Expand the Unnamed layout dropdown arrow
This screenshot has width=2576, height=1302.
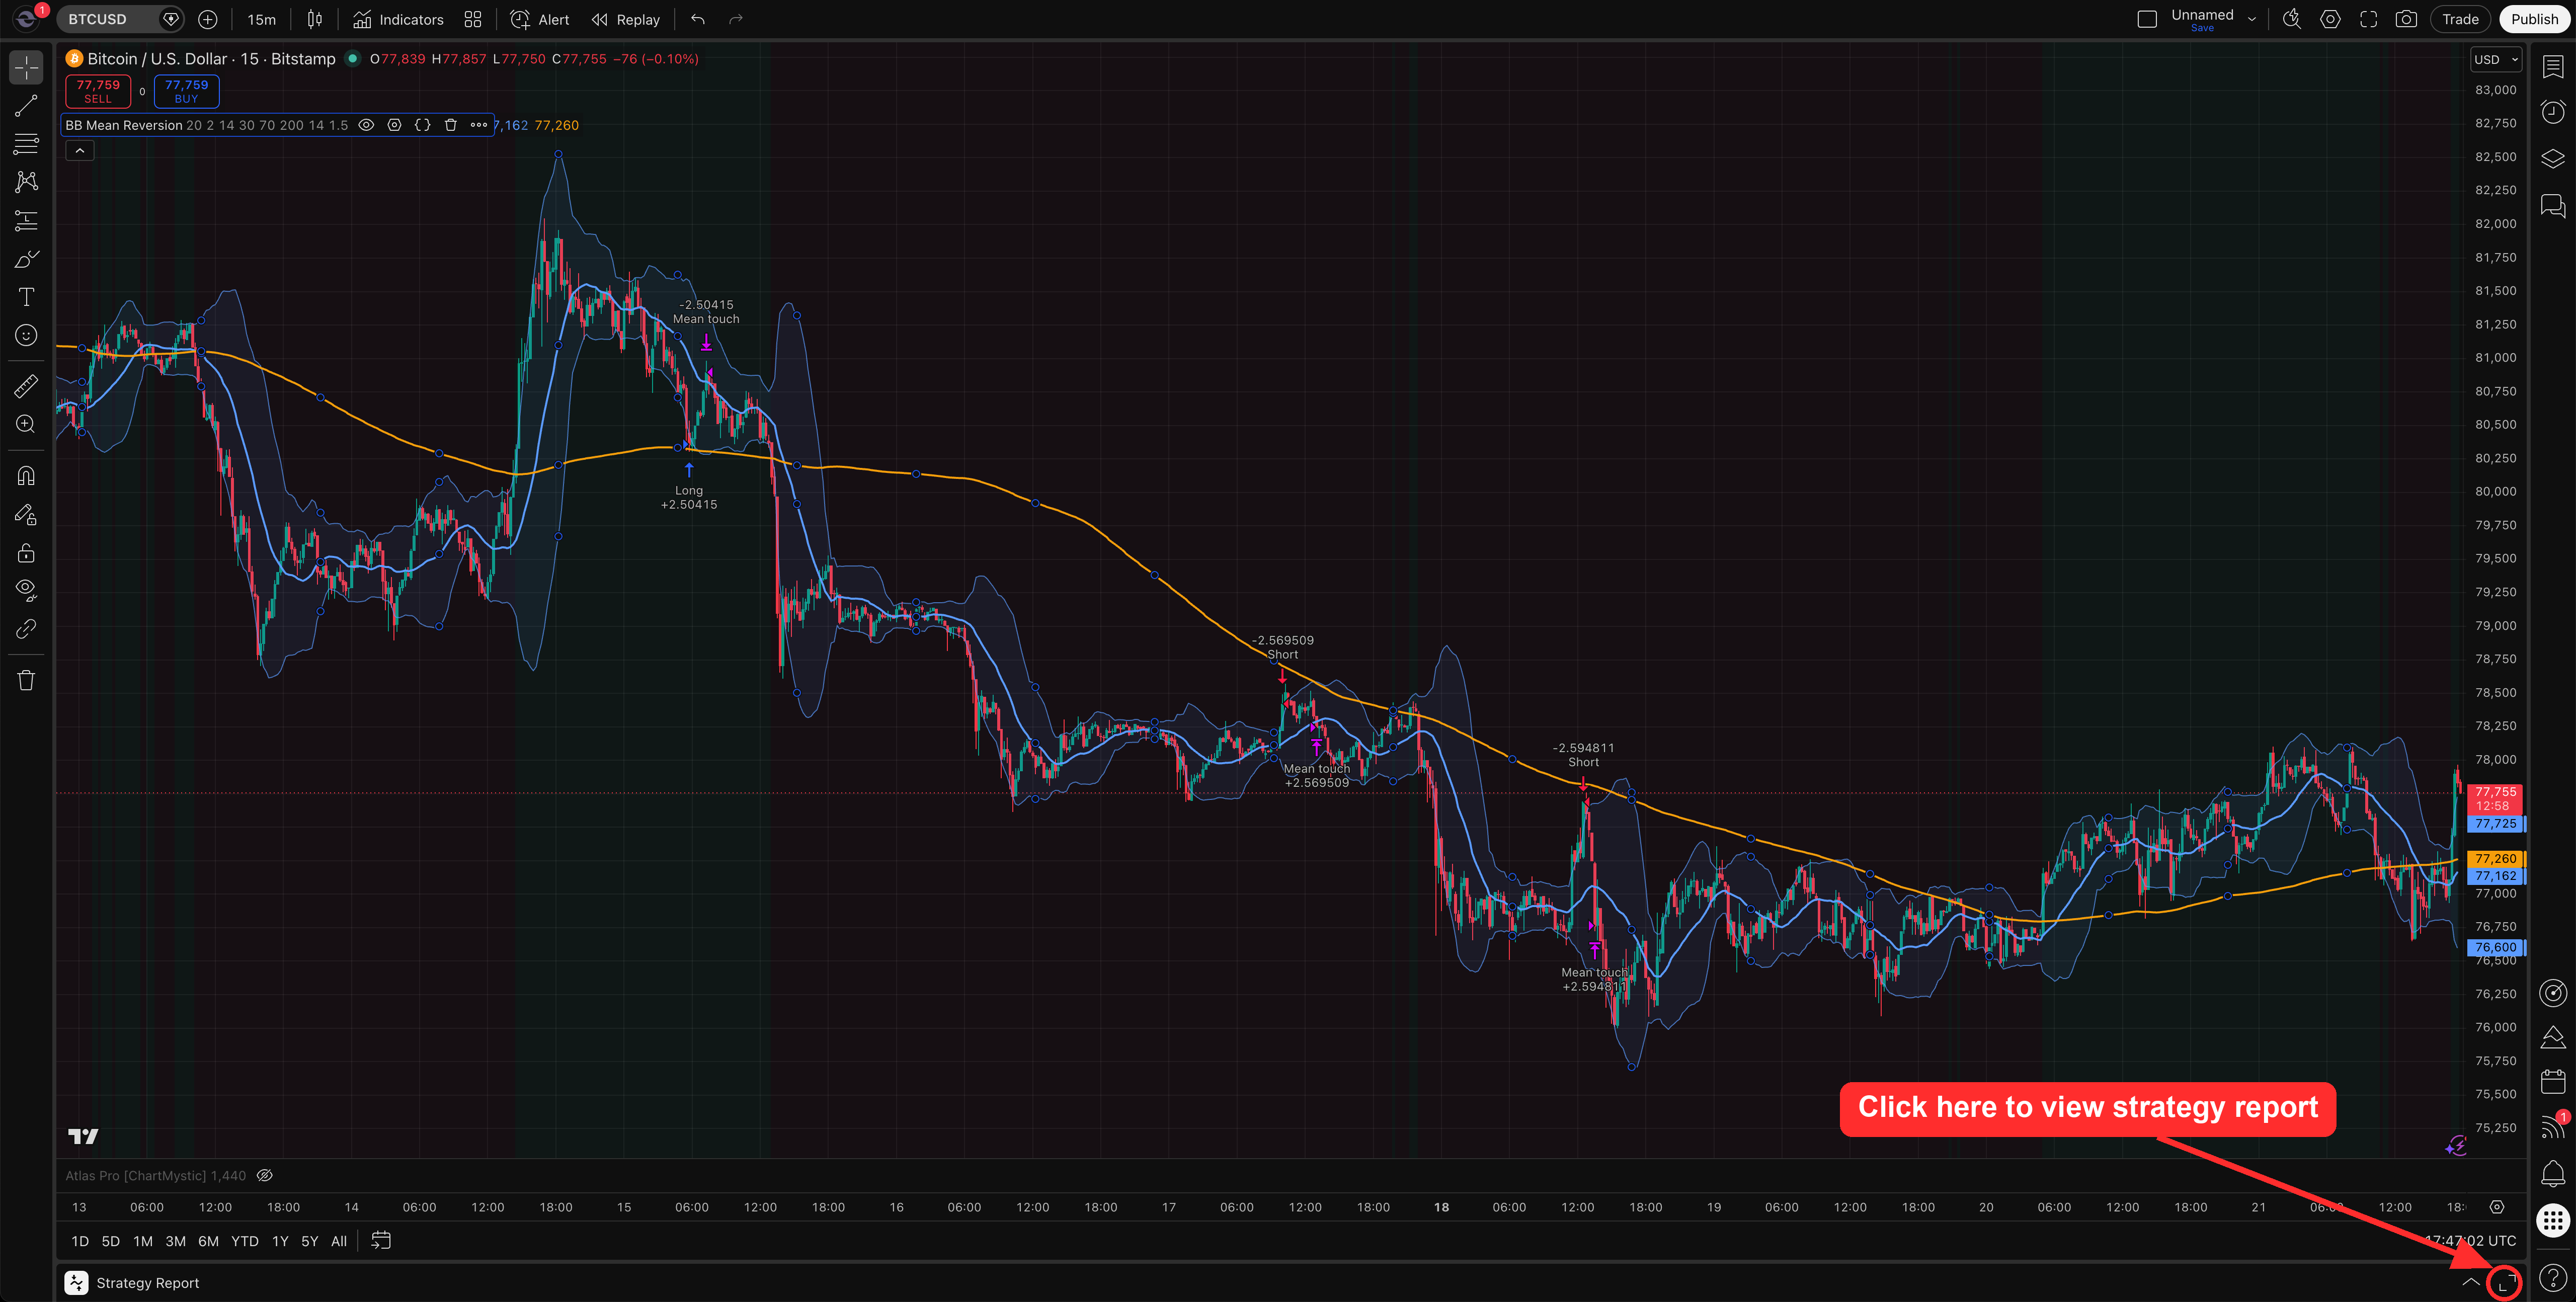tap(2252, 19)
